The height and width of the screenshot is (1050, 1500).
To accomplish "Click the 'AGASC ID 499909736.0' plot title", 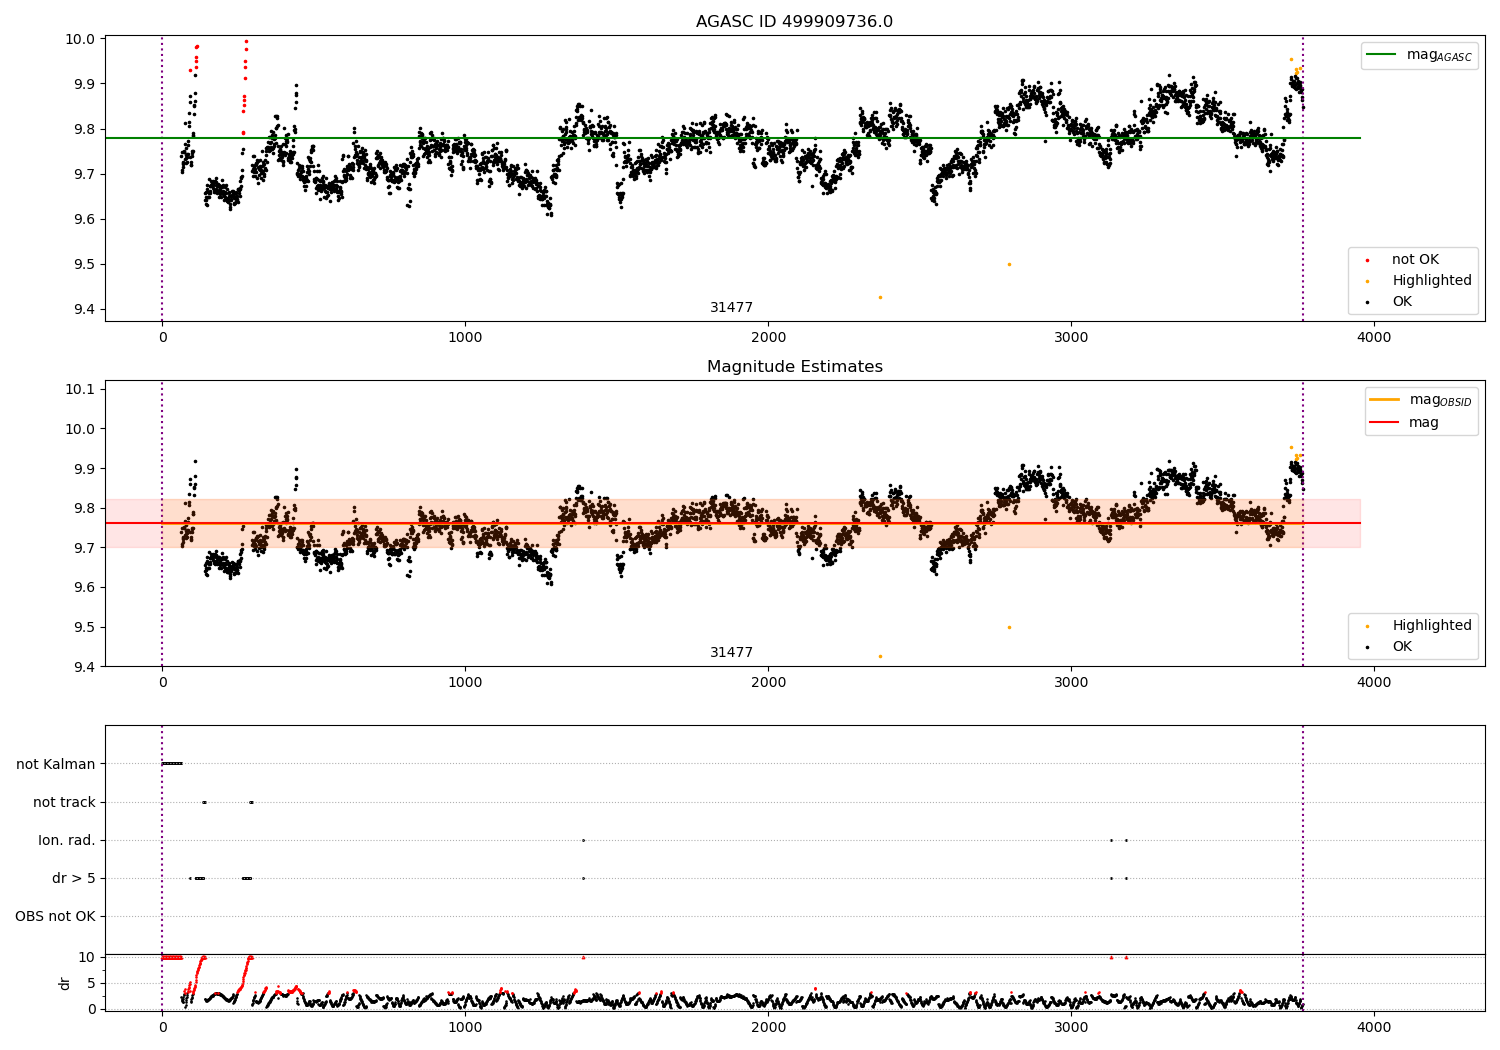I will 794,22.
